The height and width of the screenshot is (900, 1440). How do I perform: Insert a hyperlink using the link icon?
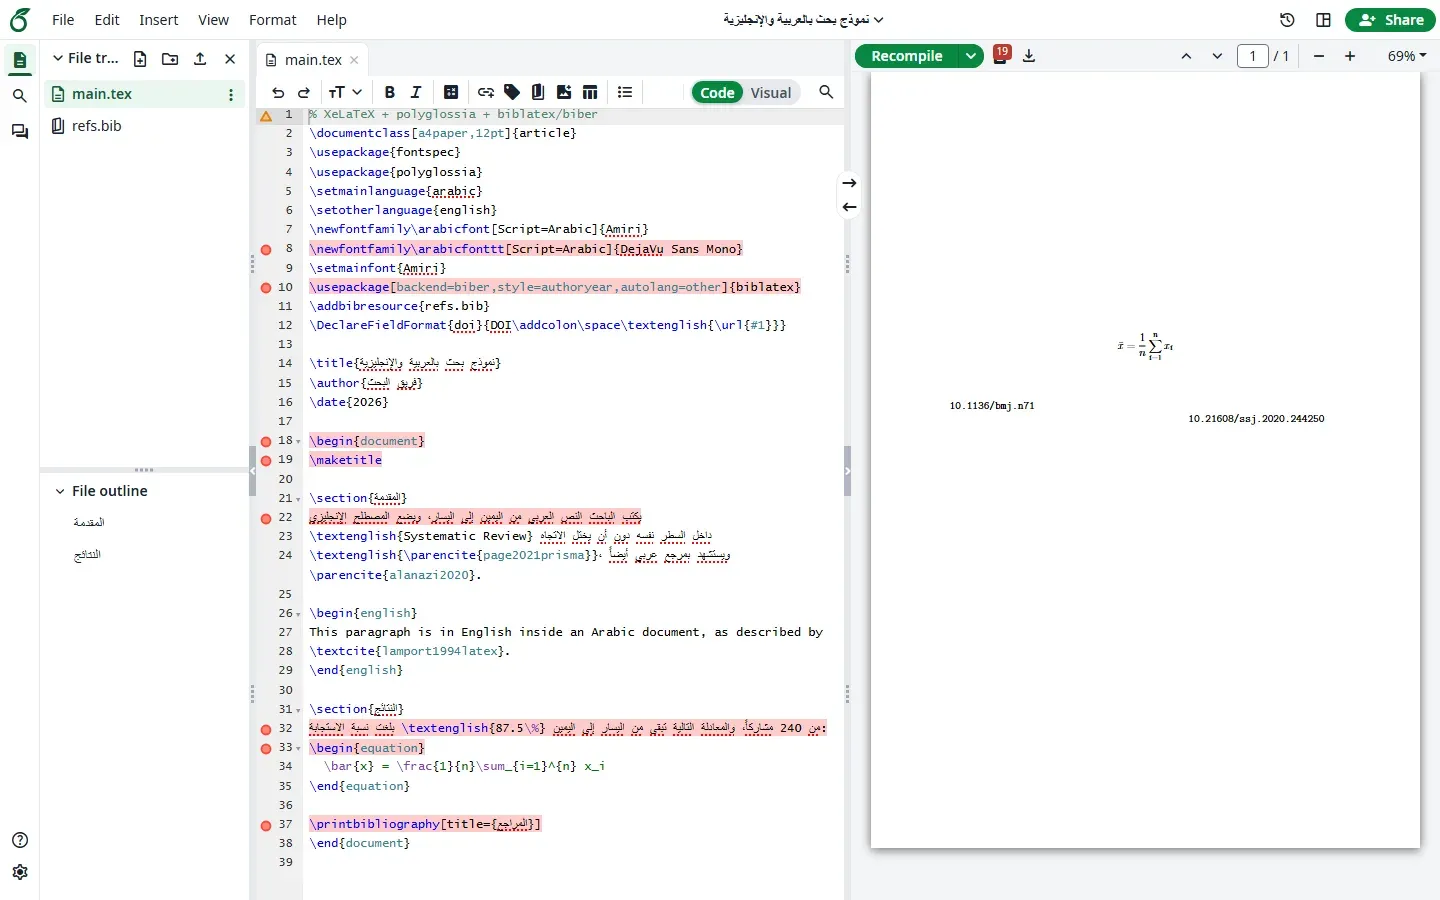[x=486, y=92]
